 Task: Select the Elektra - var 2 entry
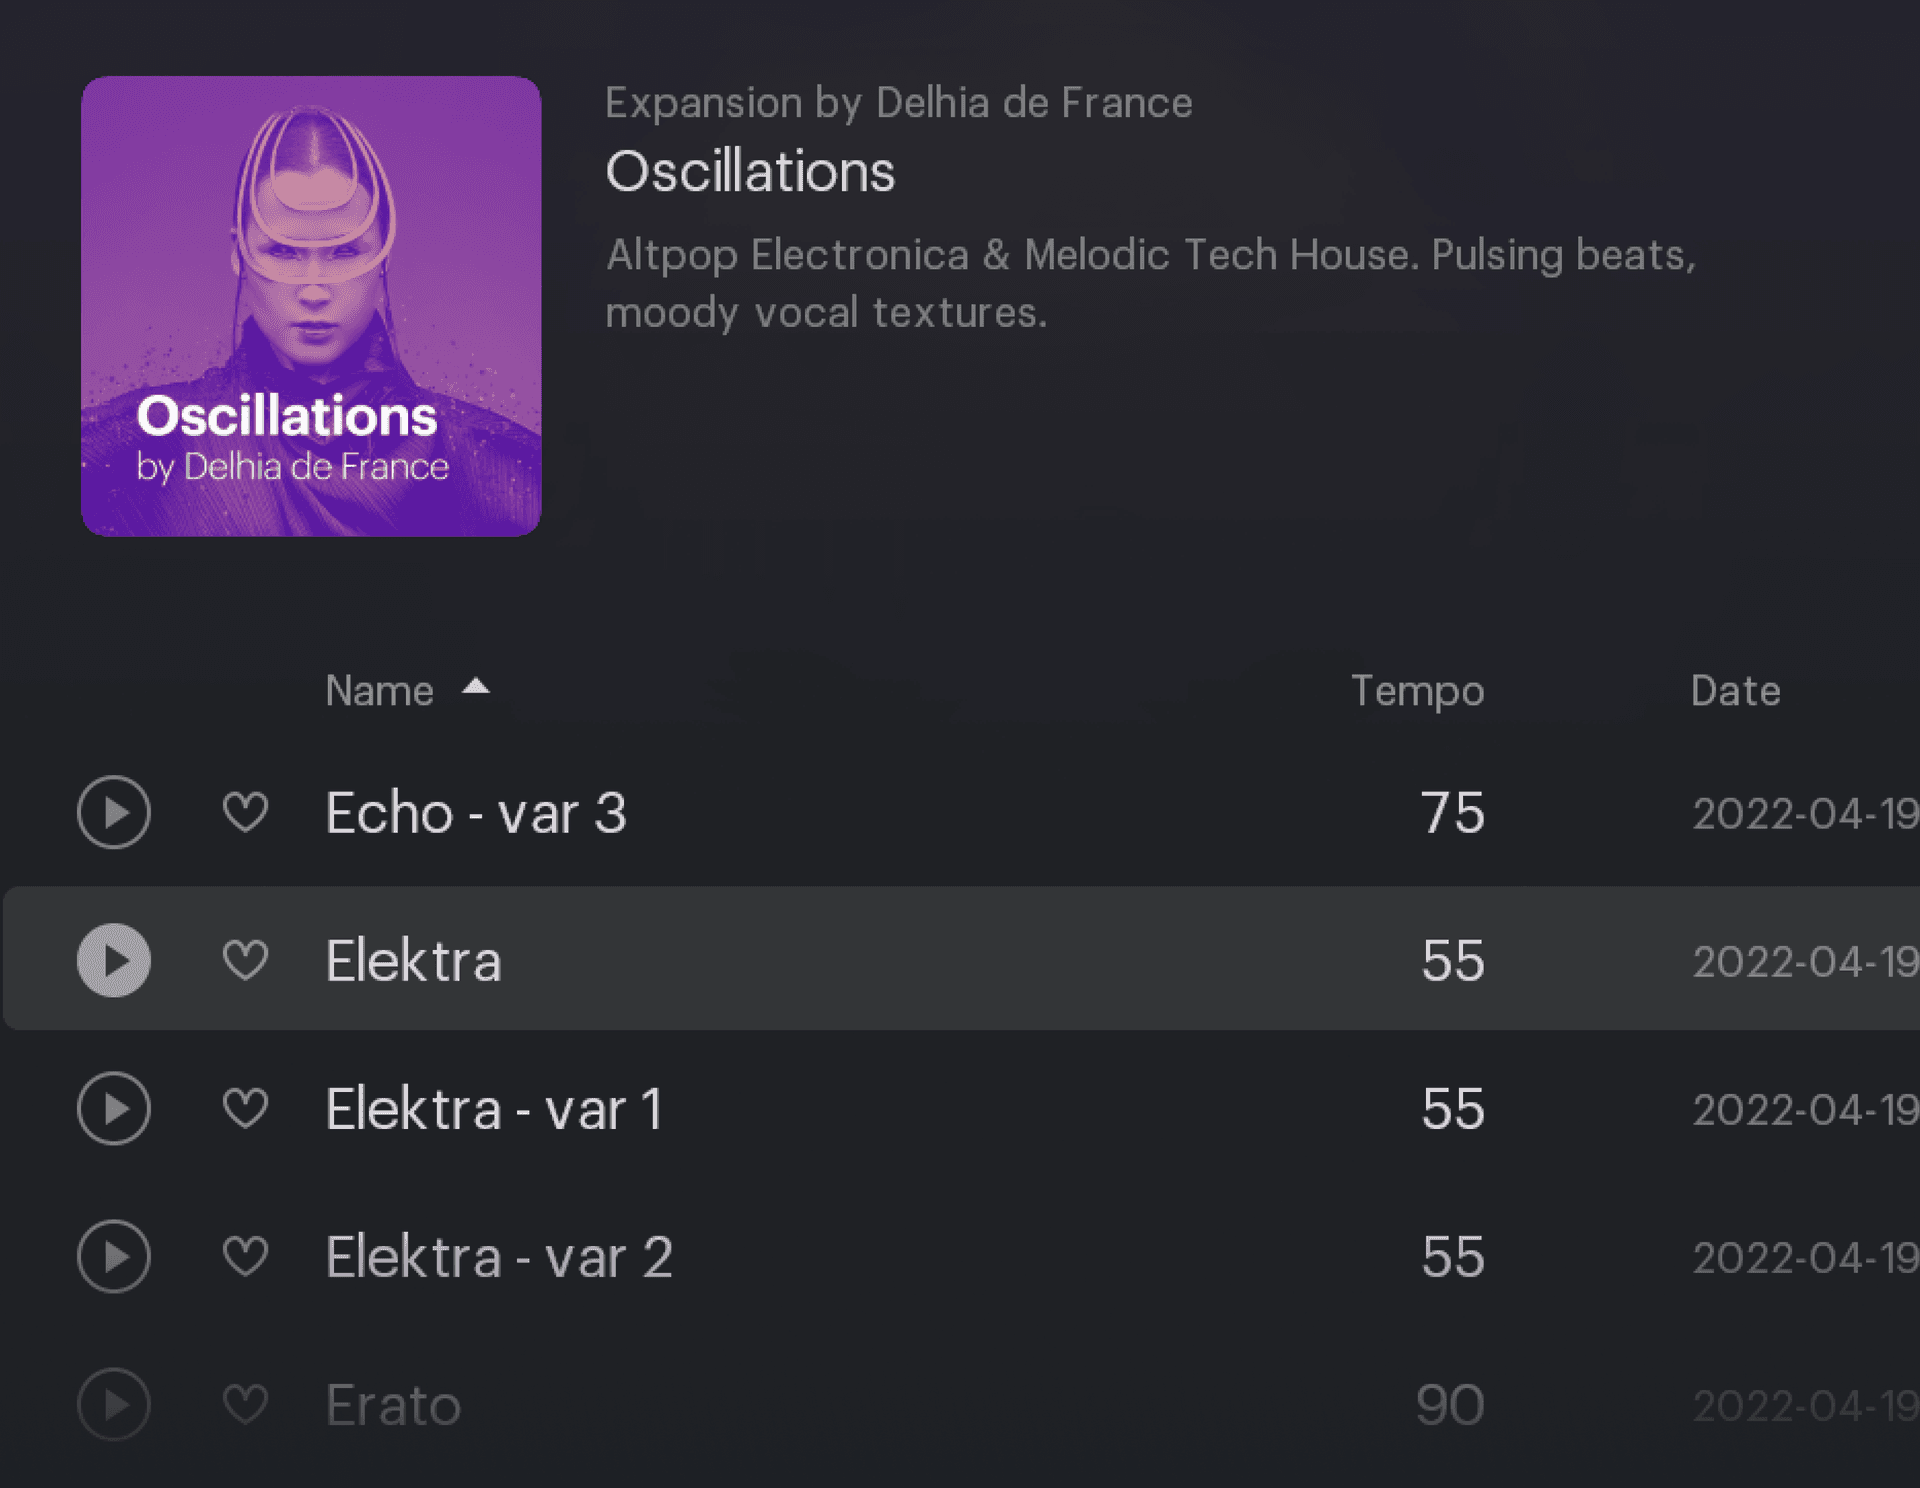point(960,1256)
